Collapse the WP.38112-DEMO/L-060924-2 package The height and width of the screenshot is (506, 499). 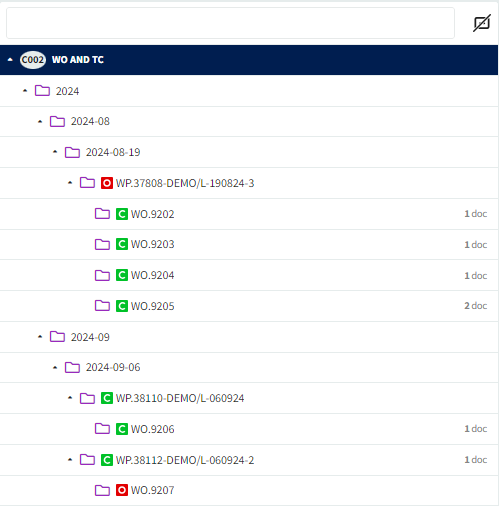coord(70,460)
